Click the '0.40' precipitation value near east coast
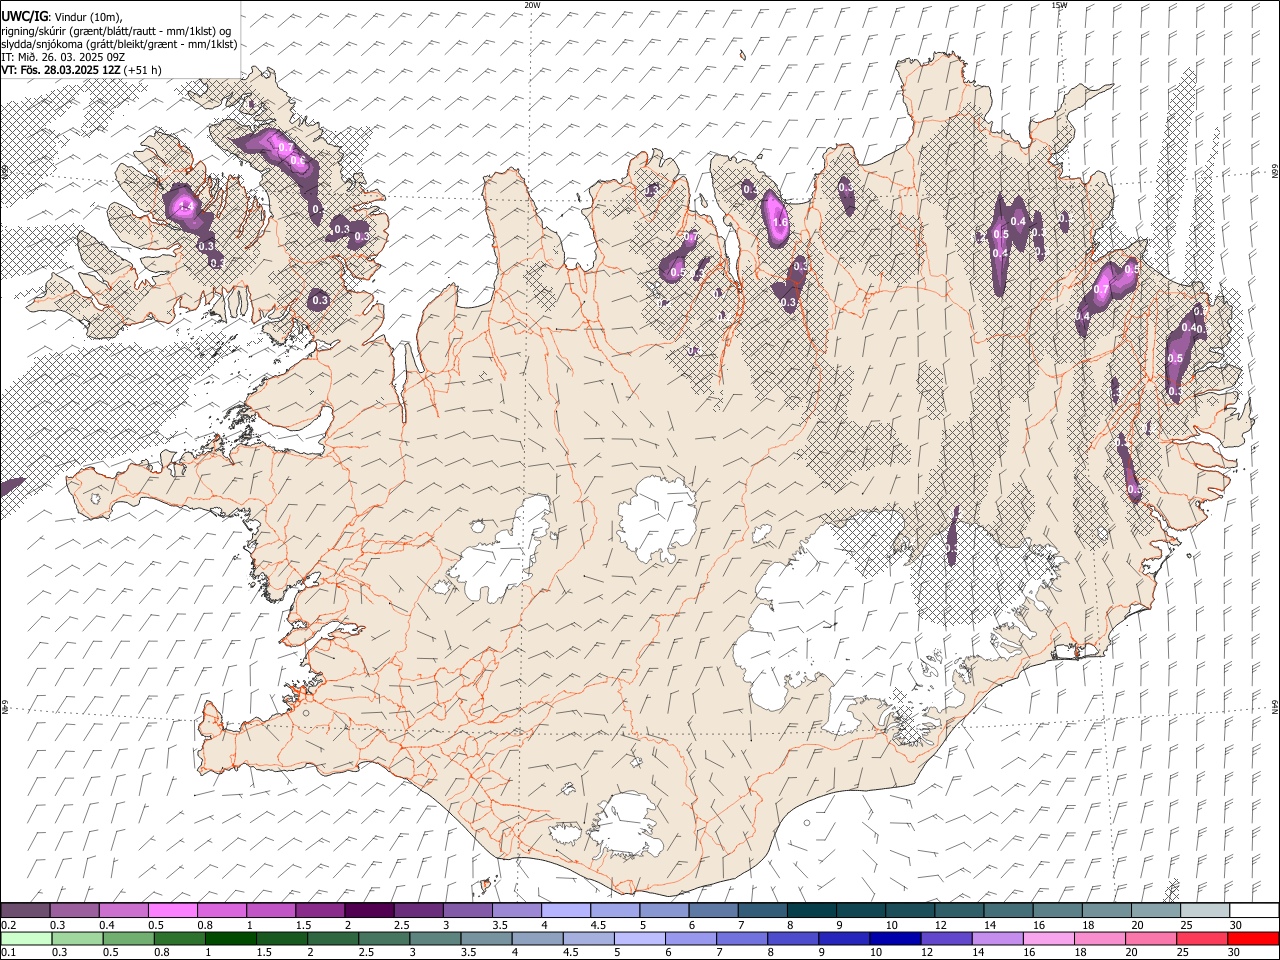This screenshot has width=1280, height=960. [x=1192, y=328]
